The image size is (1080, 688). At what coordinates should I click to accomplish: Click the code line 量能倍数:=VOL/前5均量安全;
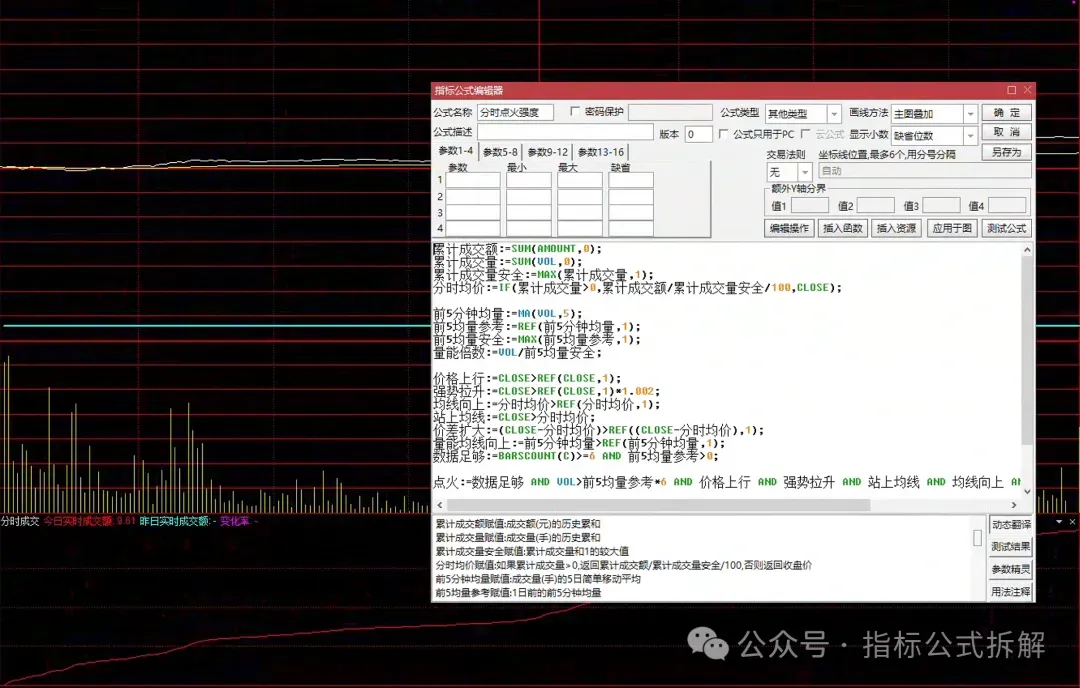click(x=517, y=353)
